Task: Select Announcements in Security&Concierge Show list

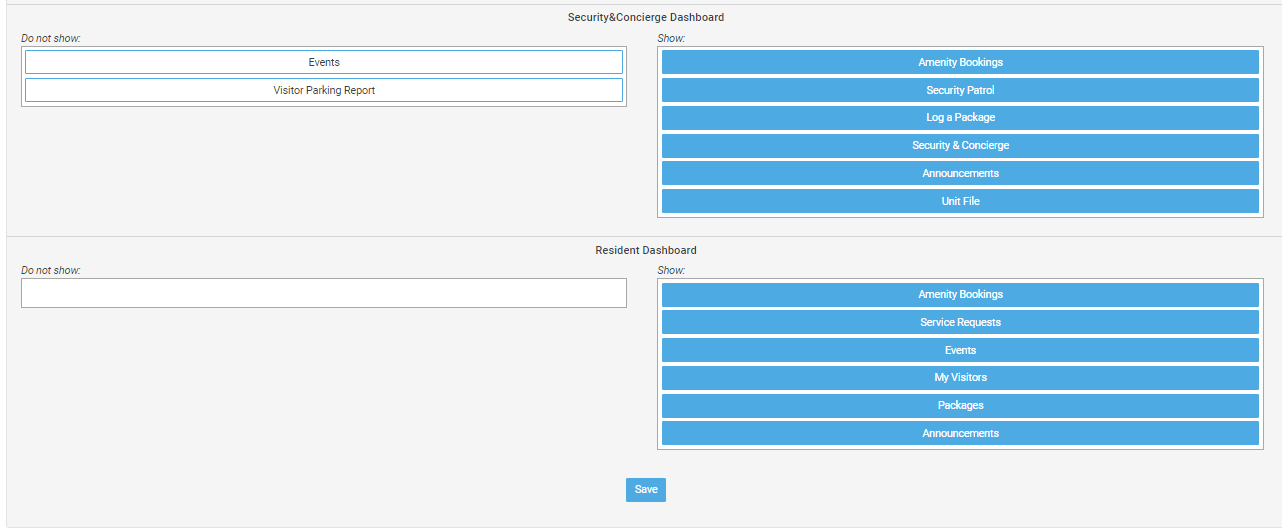Action: pos(960,173)
